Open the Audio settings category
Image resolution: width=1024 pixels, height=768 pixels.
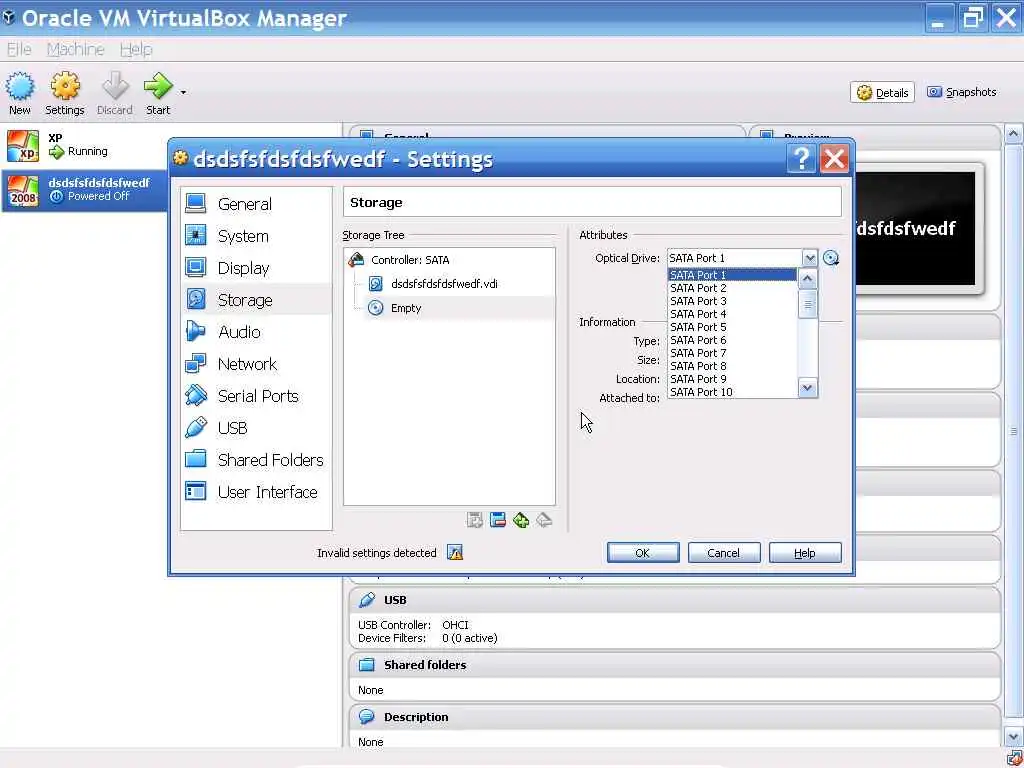click(256, 332)
